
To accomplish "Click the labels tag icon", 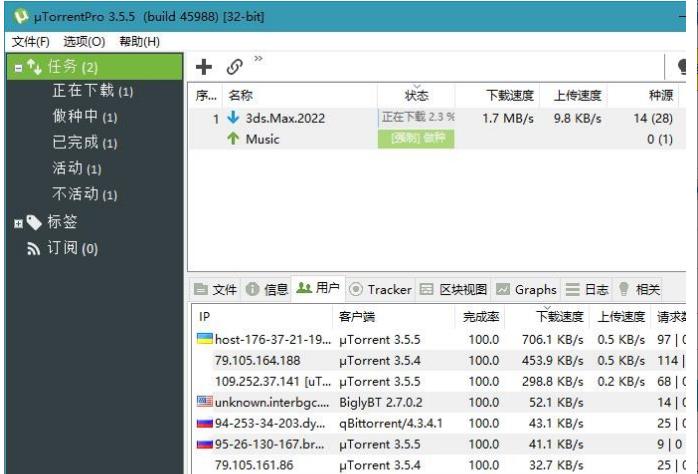I will point(34,222).
